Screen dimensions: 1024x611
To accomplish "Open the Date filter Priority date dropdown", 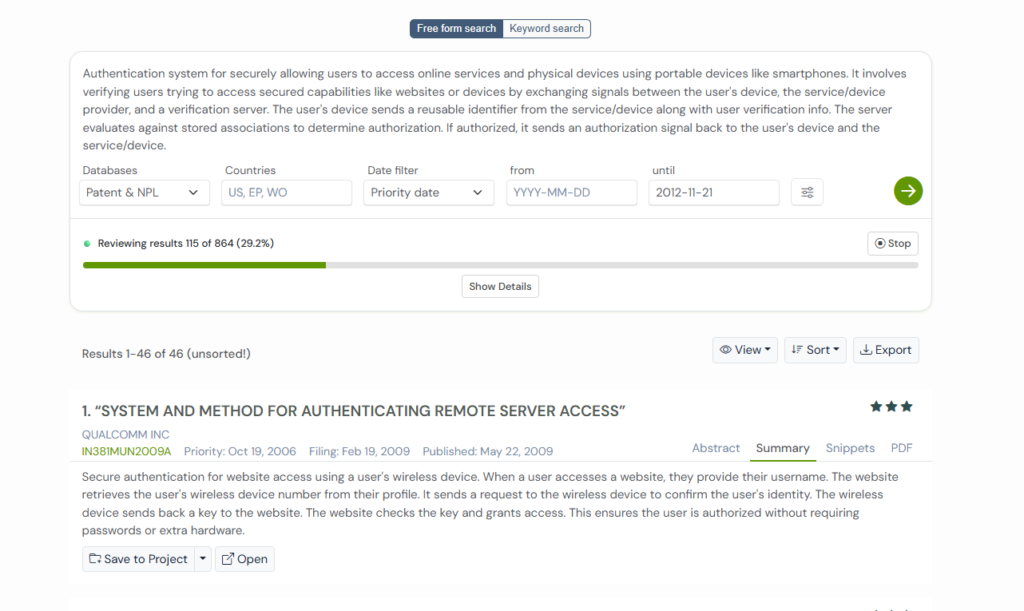I will pyautogui.click(x=428, y=192).
